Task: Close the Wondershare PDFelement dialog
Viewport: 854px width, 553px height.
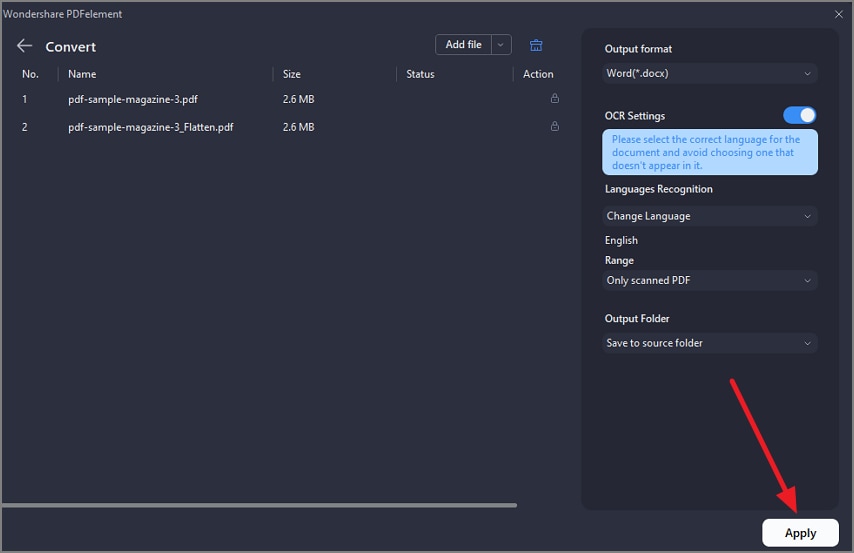Action: (839, 14)
